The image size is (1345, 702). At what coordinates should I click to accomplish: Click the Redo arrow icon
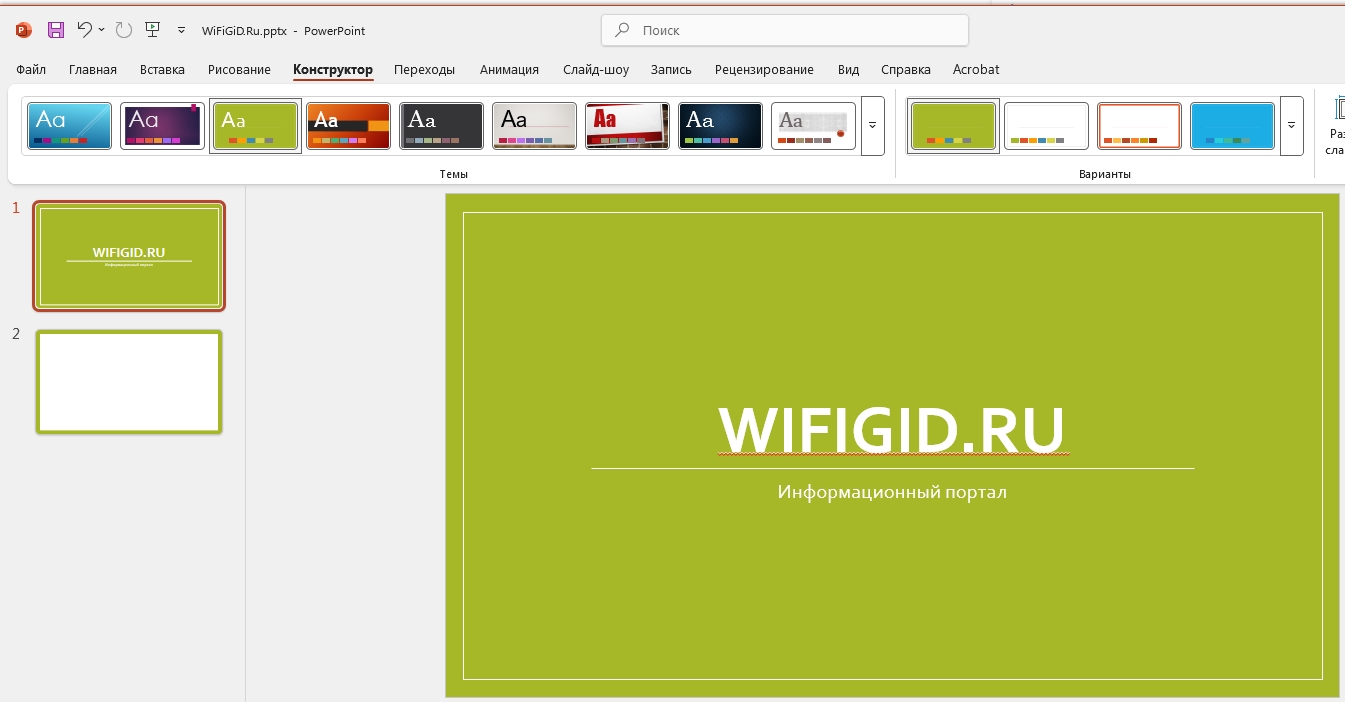point(124,30)
